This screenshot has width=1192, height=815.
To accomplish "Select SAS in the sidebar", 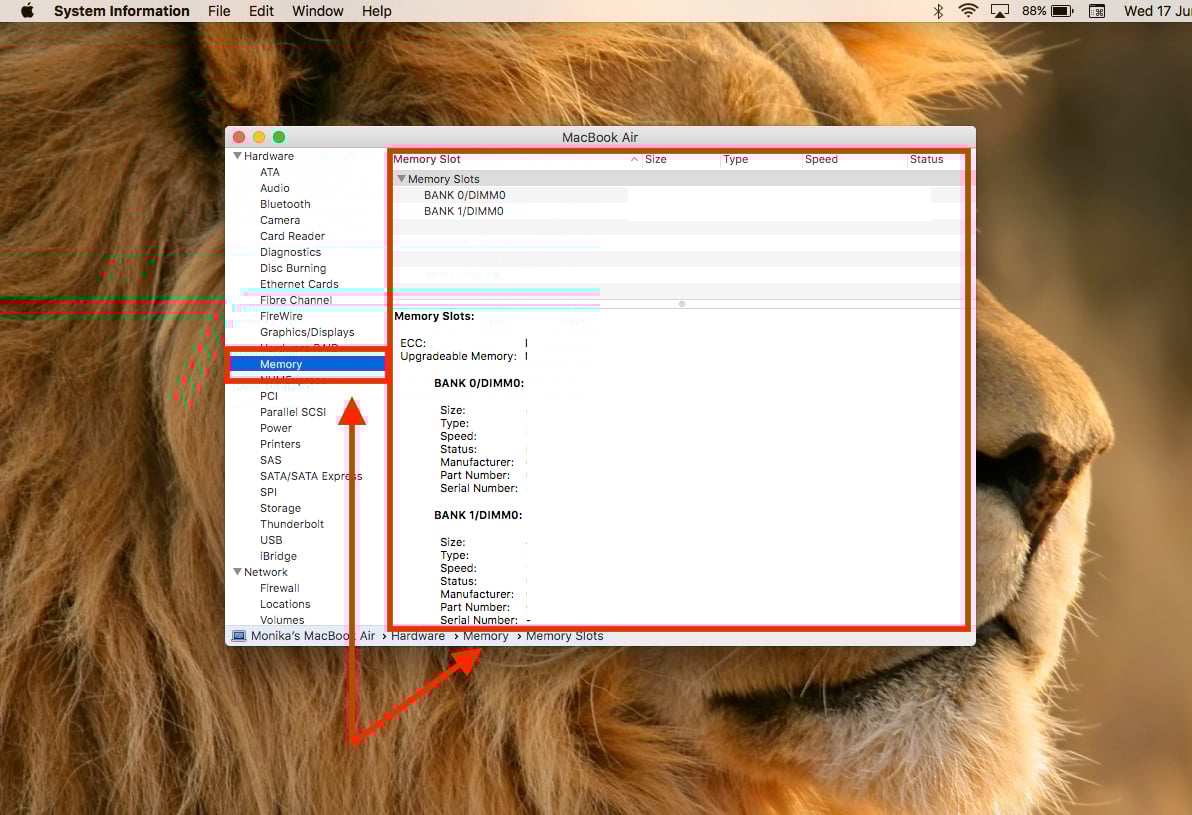I will click(271, 459).
